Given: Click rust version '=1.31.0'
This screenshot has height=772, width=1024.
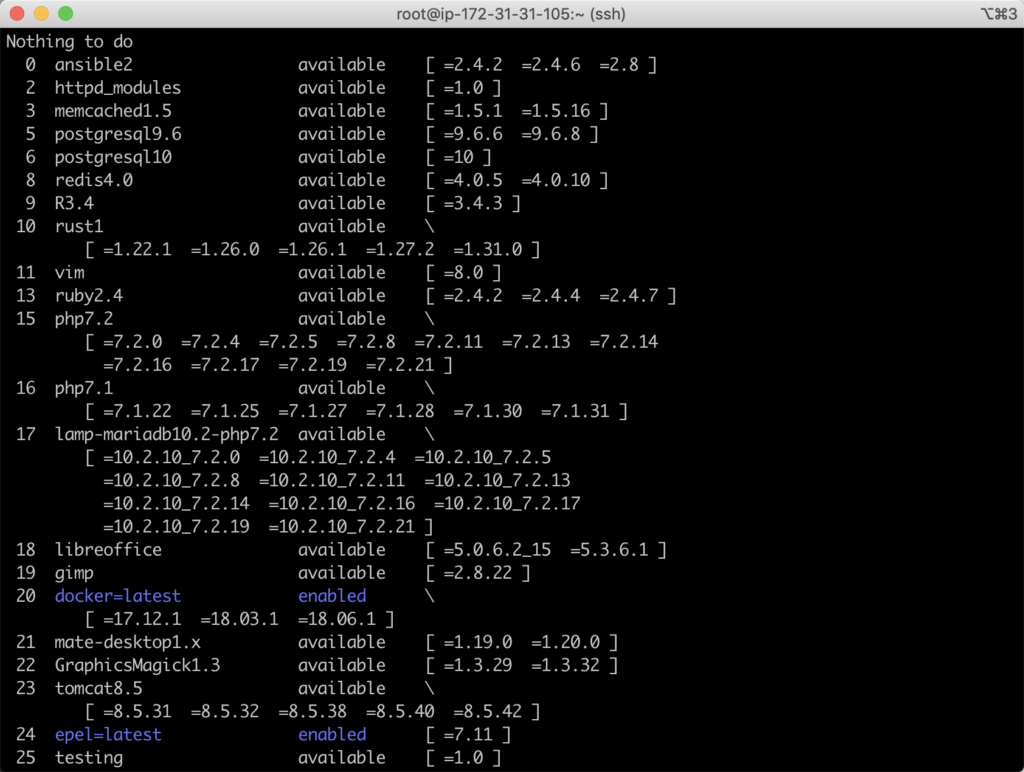Looking at the screenshot, I should coord(488,249).
